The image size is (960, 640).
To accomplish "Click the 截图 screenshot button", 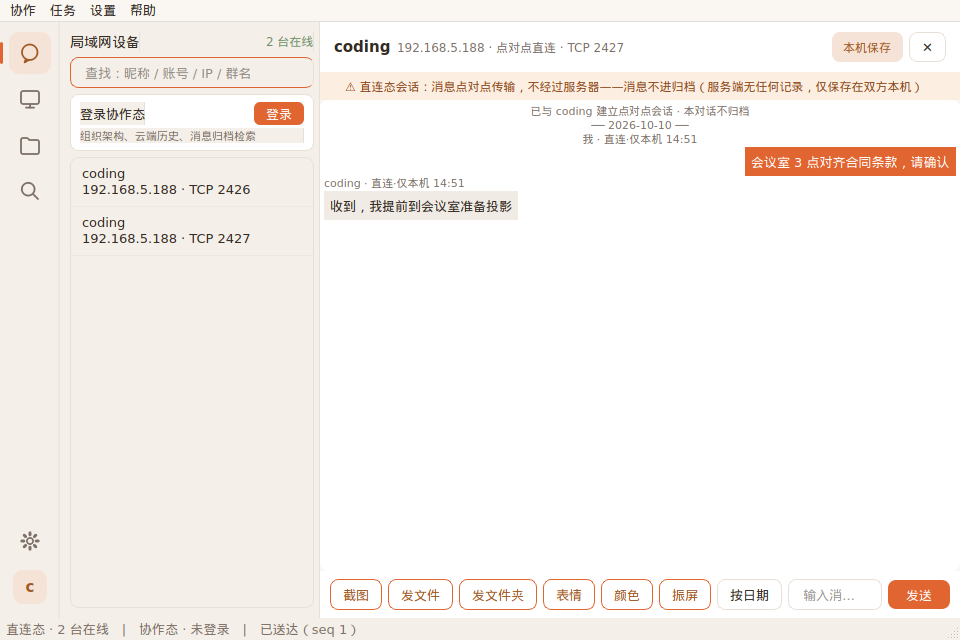I will pyautogui.click(x=356, y=595).
